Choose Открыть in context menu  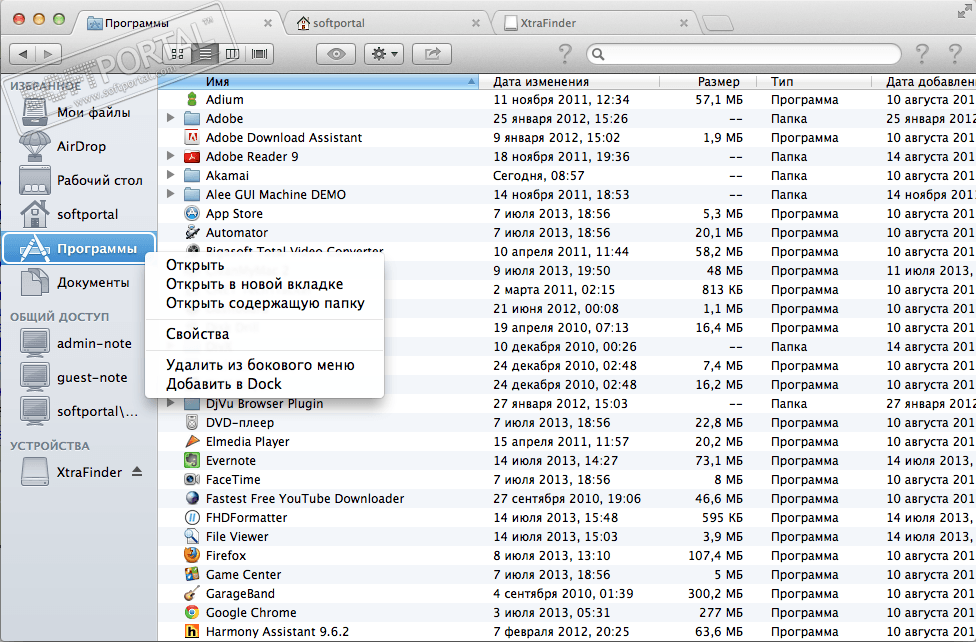point(265,265)
